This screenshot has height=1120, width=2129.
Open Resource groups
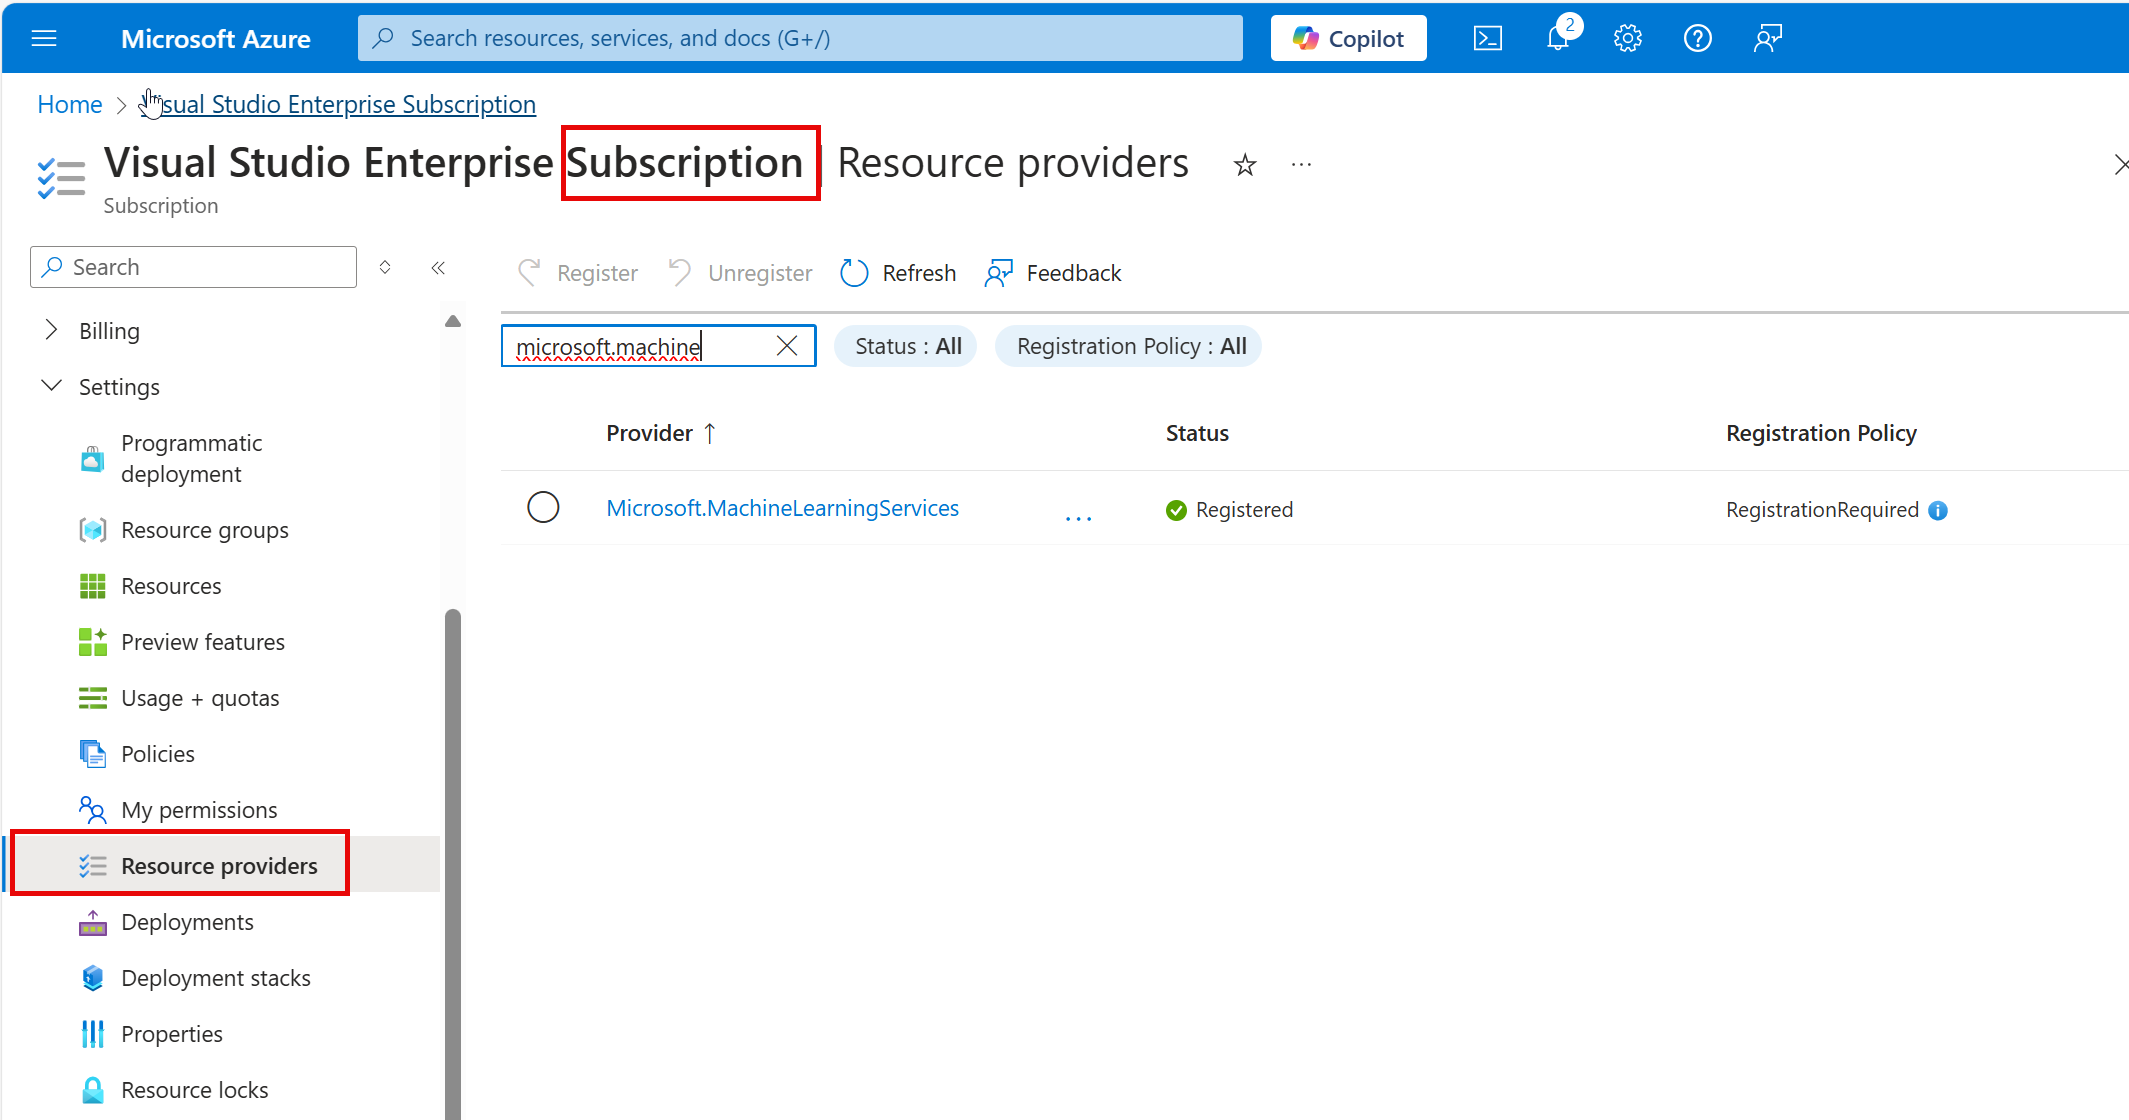click(x=204, y=530)
